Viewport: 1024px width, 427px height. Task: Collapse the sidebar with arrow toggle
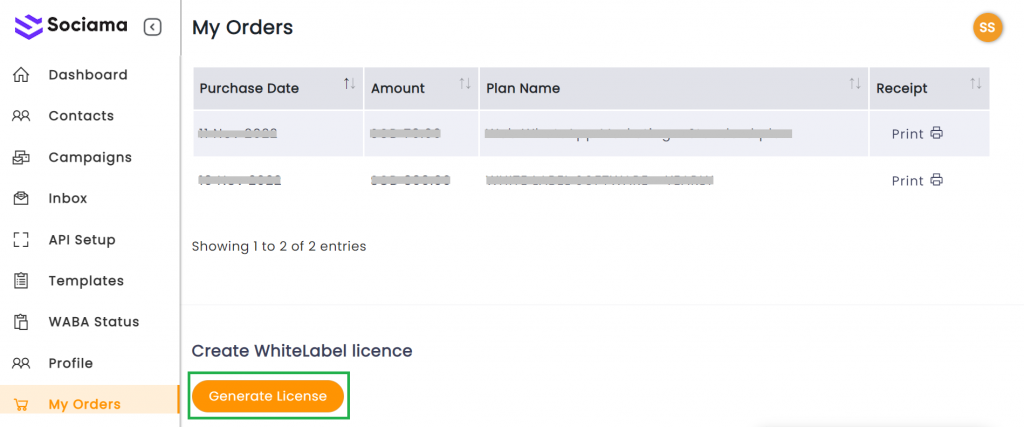[152, 27]
